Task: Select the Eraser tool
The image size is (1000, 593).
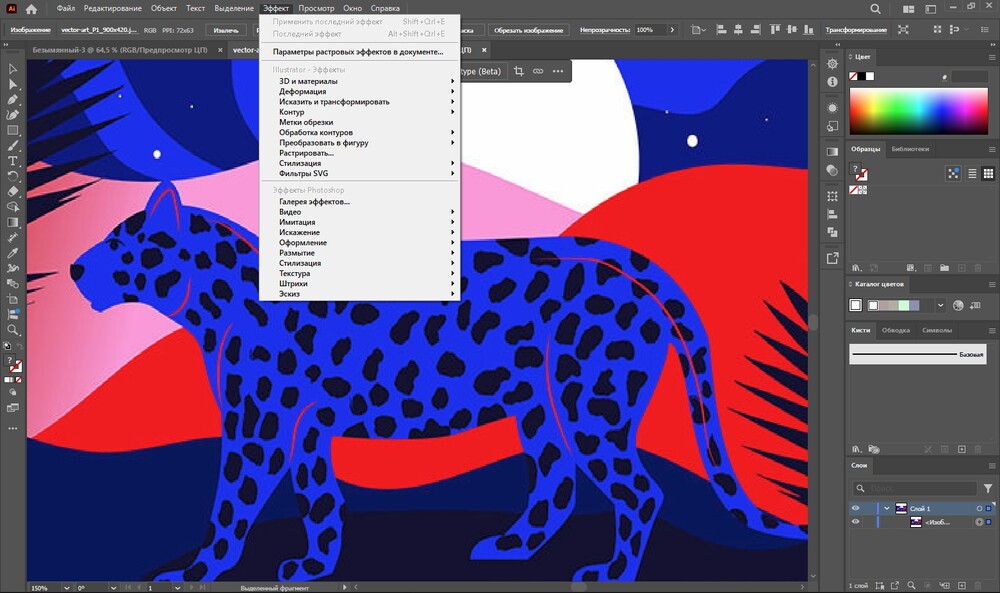Action: pyautogui.click(x=14, y=191)
